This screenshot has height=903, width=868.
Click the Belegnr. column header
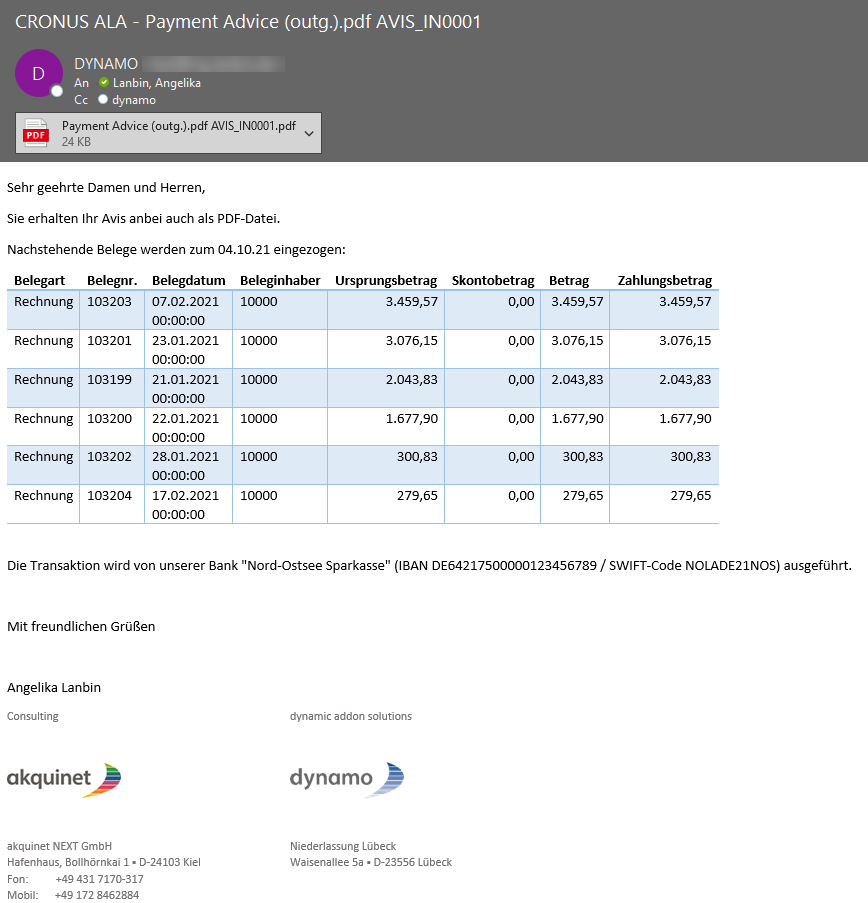coord(111,281)
